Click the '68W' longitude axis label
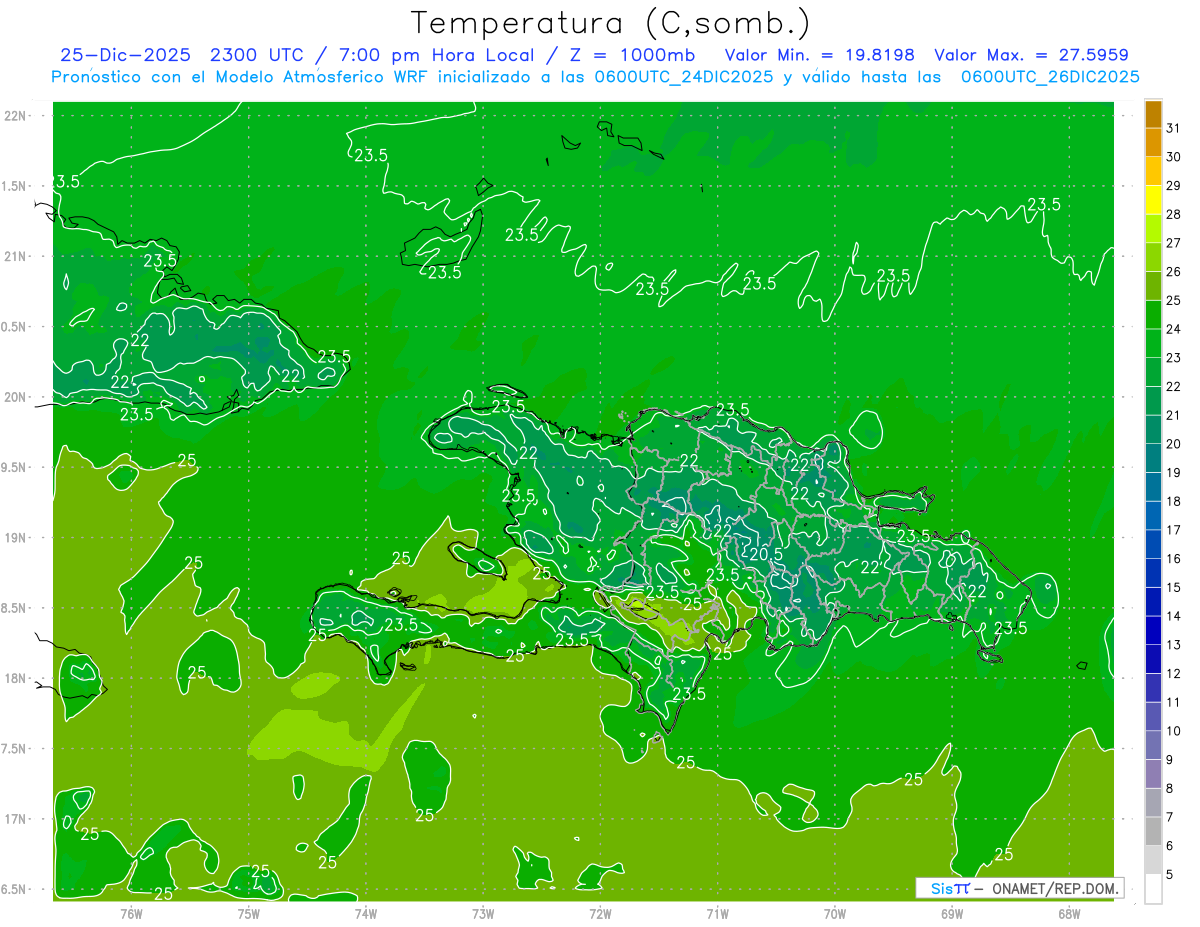1200x927 pixels. coord(1069,913)
